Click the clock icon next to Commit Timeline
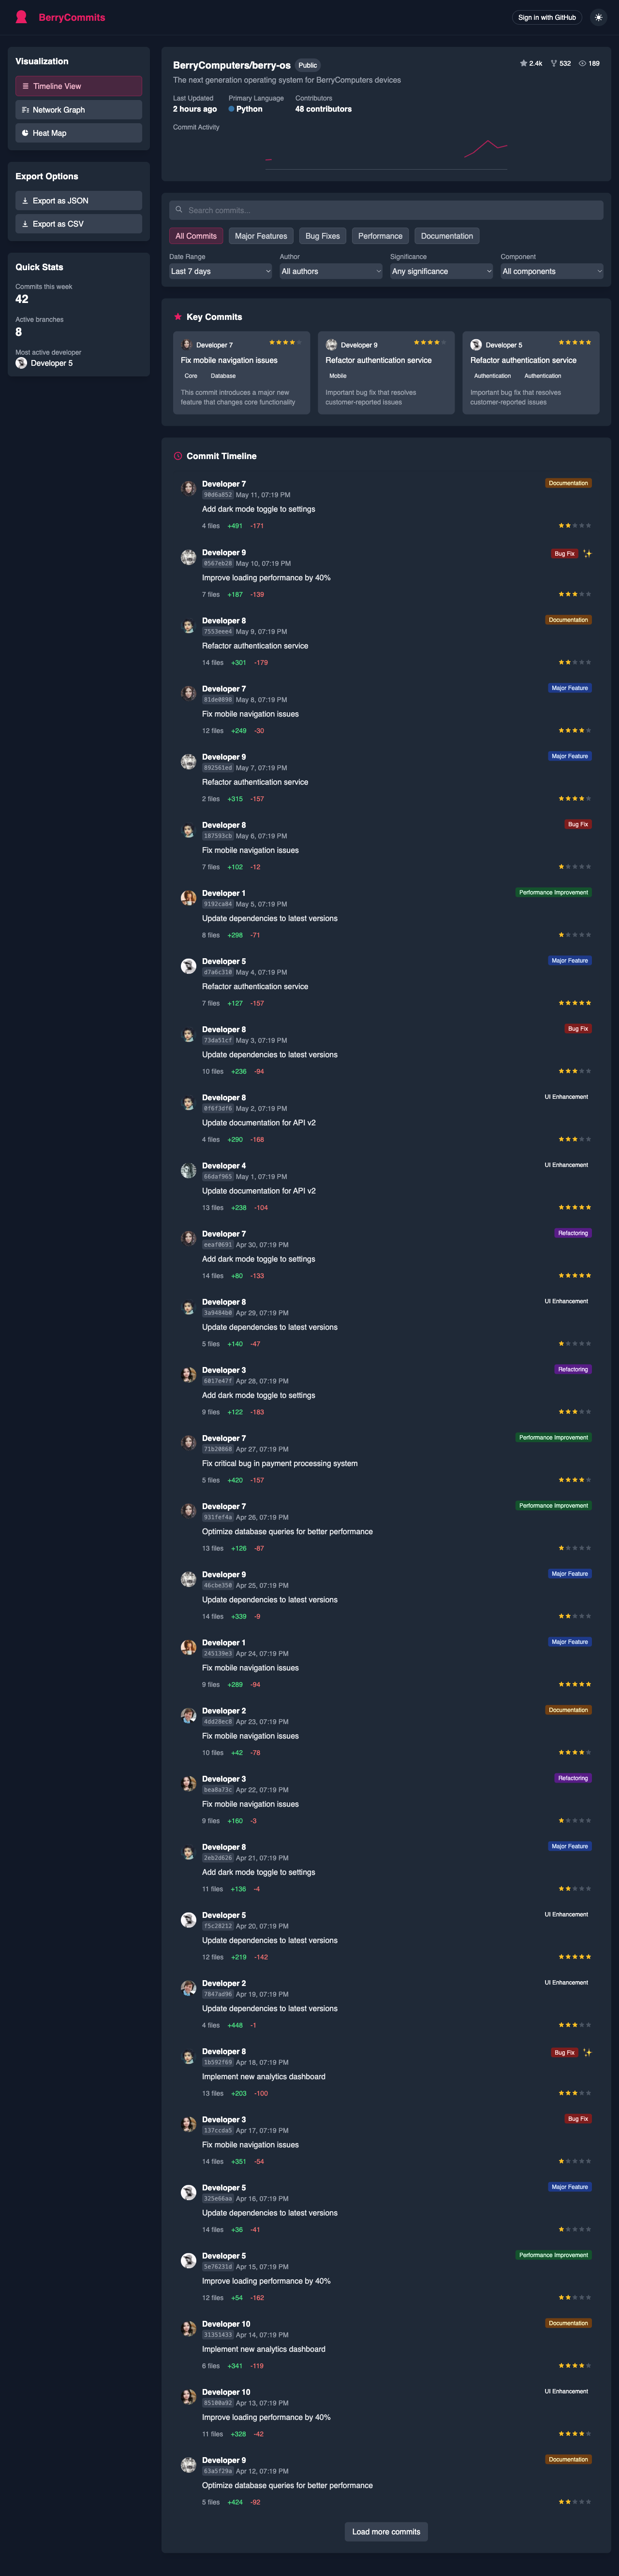 179,455
